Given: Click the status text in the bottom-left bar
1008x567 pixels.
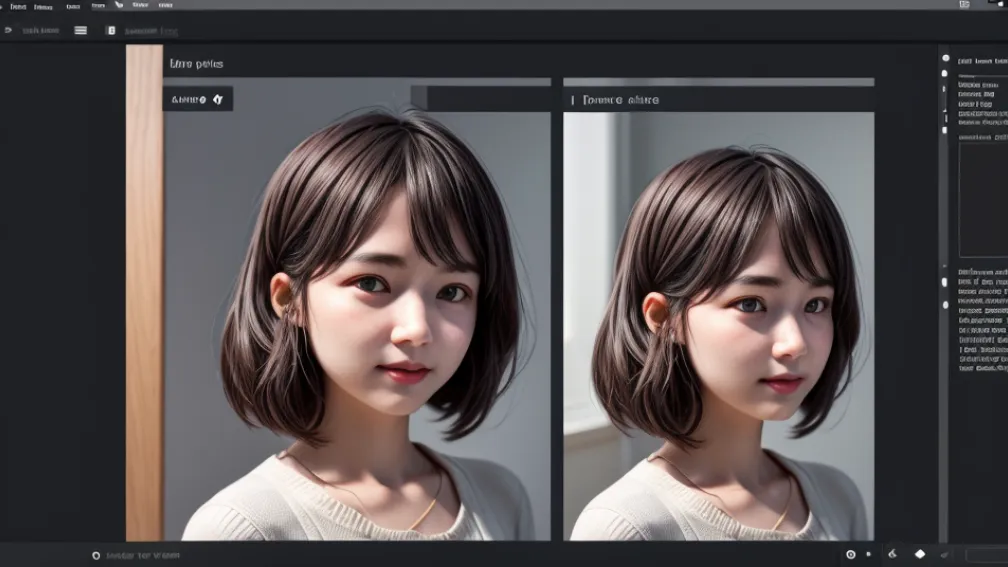Looking at the screenshot, I should coord(143,555).
